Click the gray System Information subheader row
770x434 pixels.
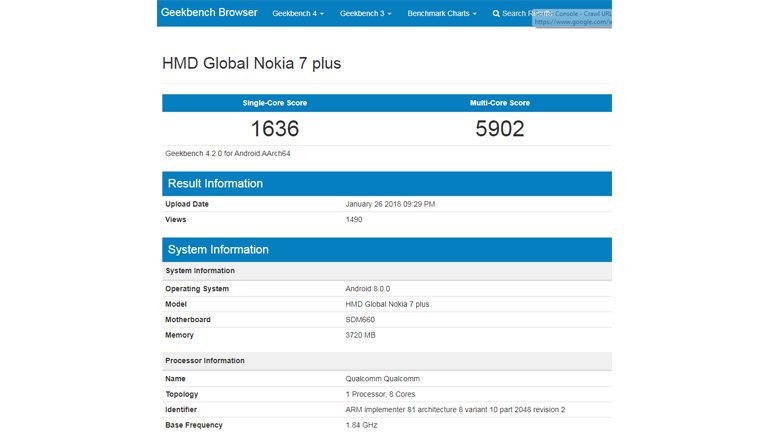(x=387, y=271)
